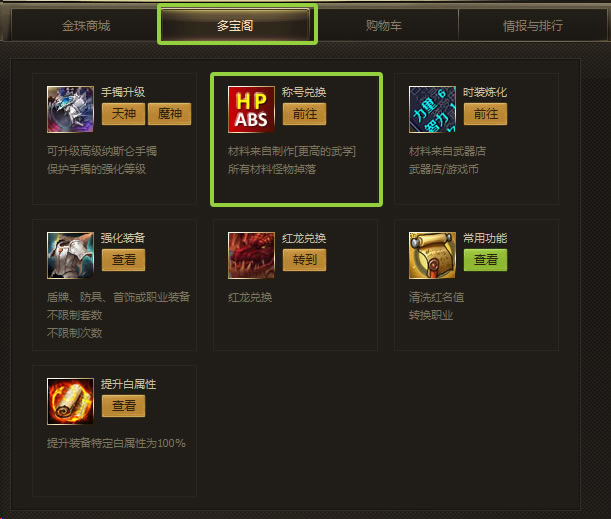Click the 强化装备 armor icon
611x519 pixels.
[x=70, y=256]
